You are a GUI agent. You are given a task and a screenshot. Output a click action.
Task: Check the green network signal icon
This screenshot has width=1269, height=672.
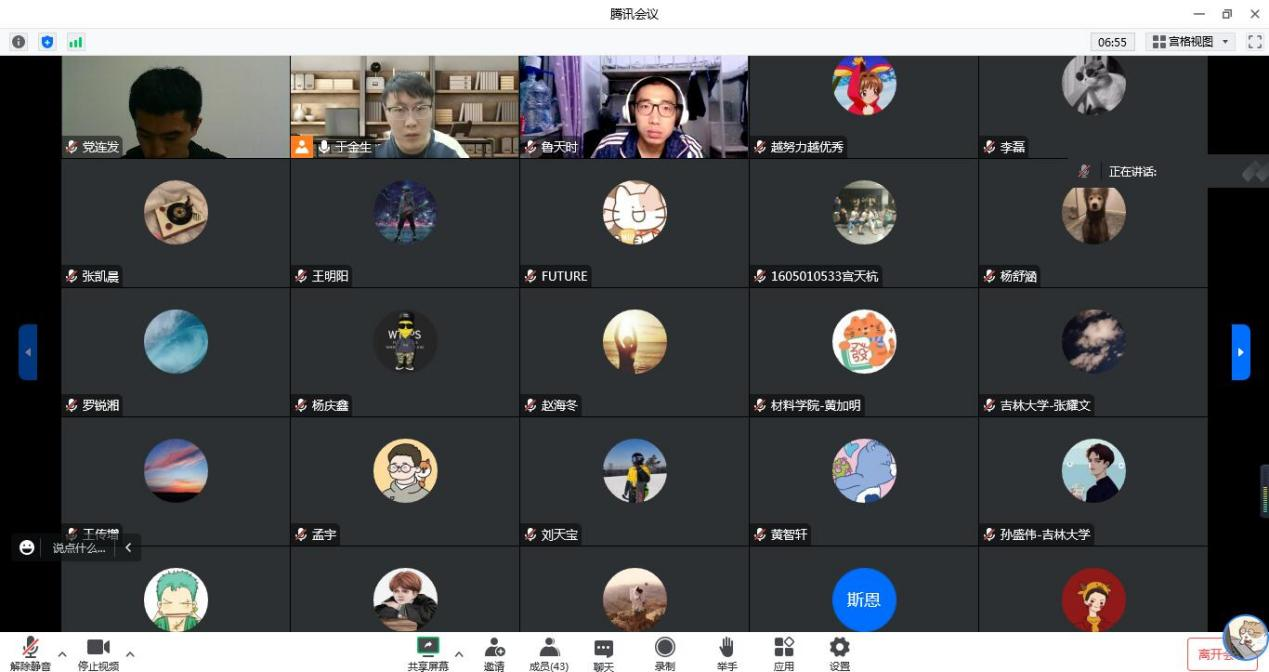point(75,42)
